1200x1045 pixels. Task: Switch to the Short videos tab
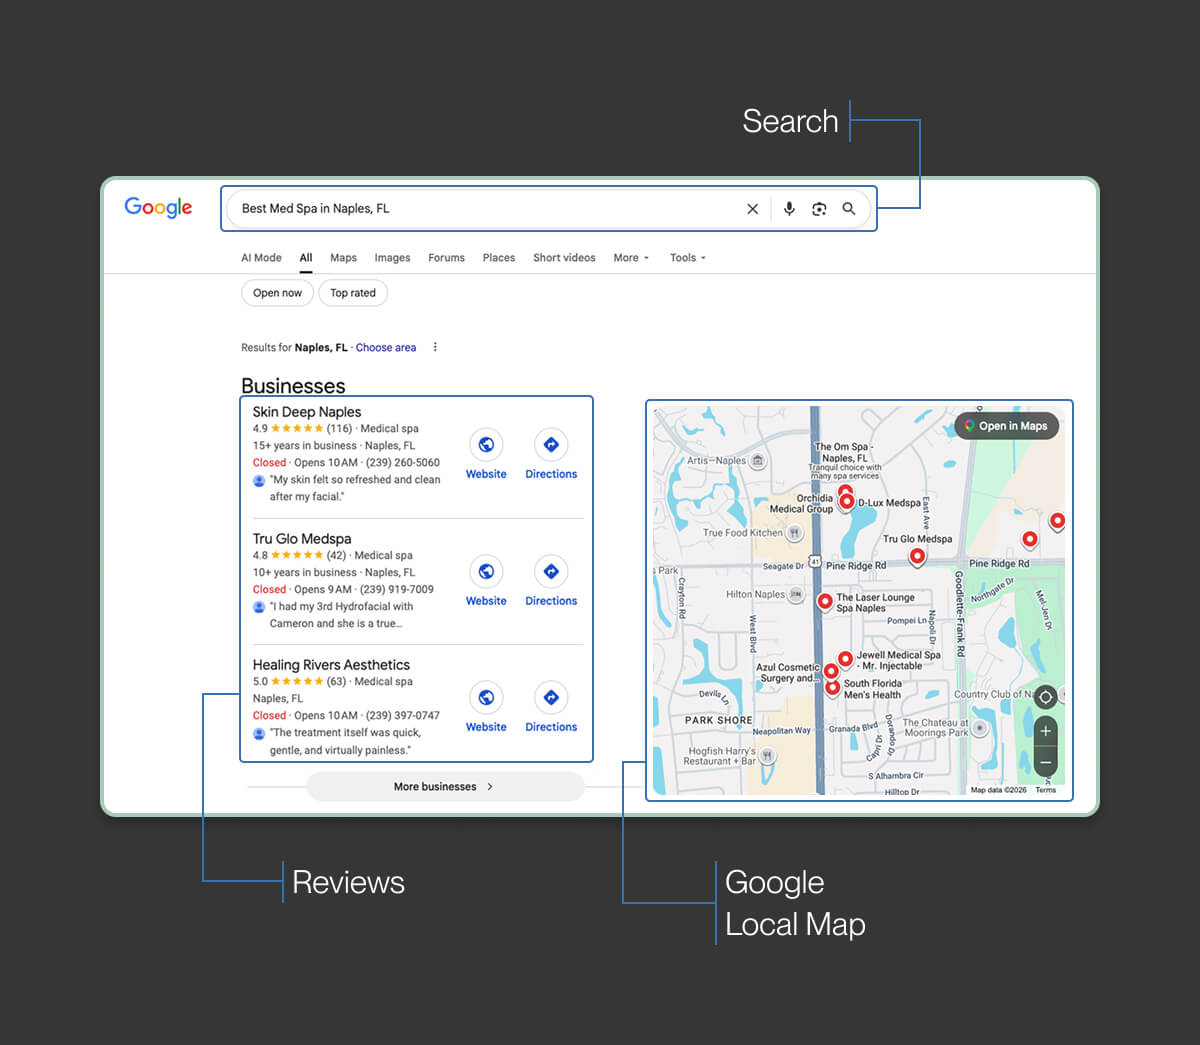click(x=564, y=258)
